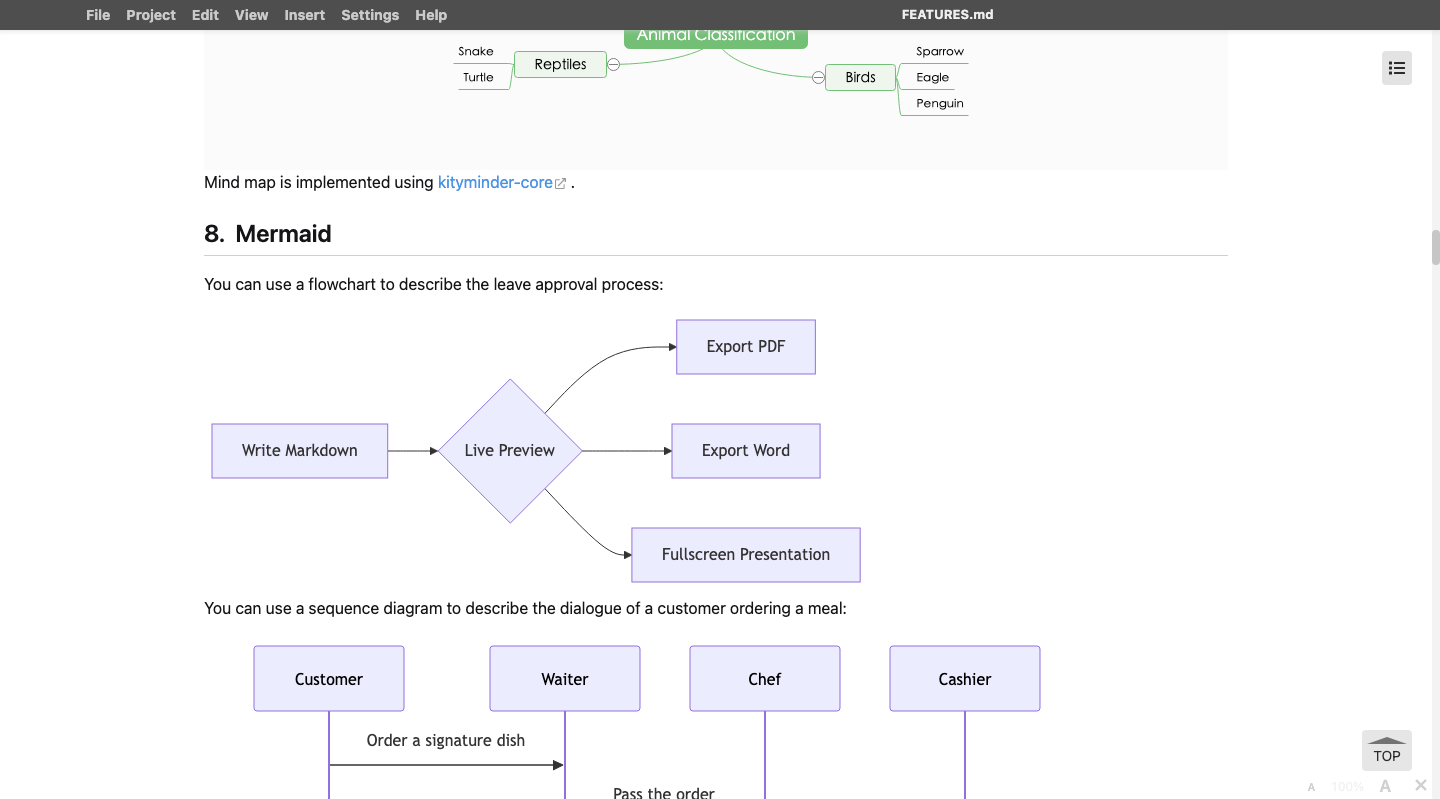Screen dimensions: 1440x799
Task: Open the Insert menu
Action: pyautogui.click(x=304, y=15)
